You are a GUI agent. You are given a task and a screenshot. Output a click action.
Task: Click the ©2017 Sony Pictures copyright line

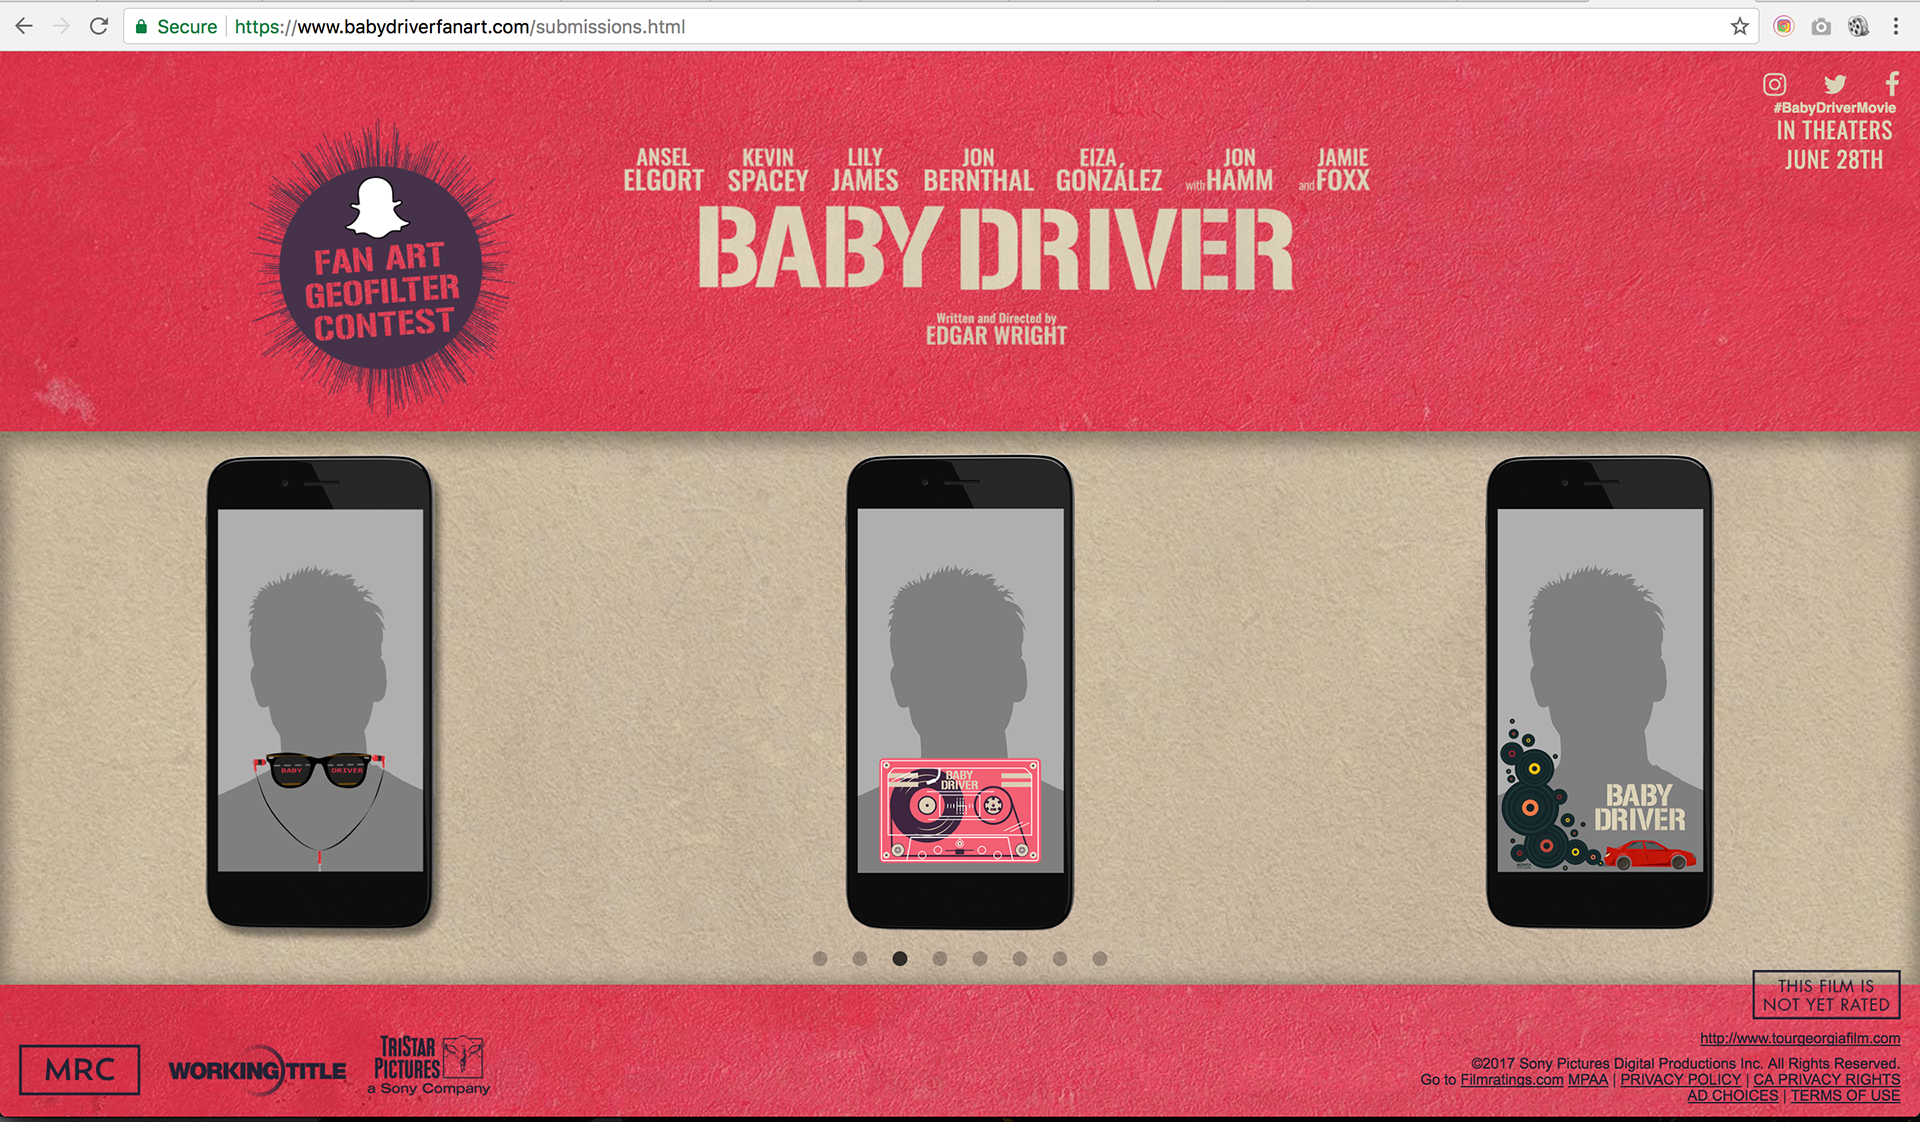1685,1063
